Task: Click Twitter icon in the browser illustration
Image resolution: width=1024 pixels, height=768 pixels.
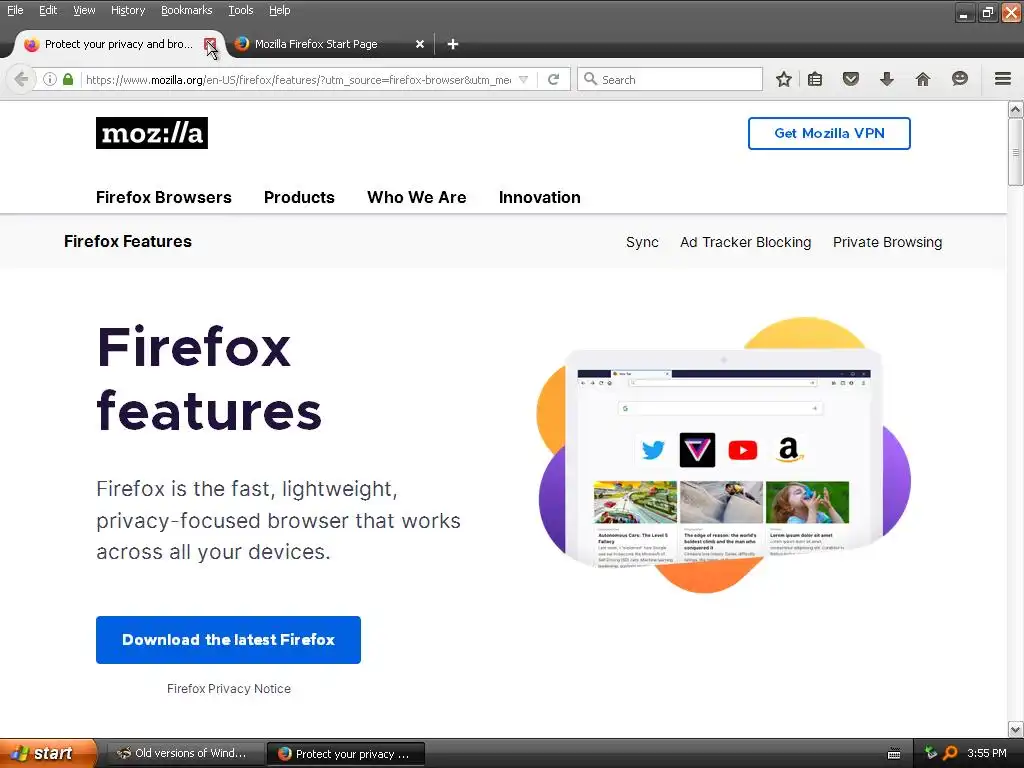Action: 653,450
